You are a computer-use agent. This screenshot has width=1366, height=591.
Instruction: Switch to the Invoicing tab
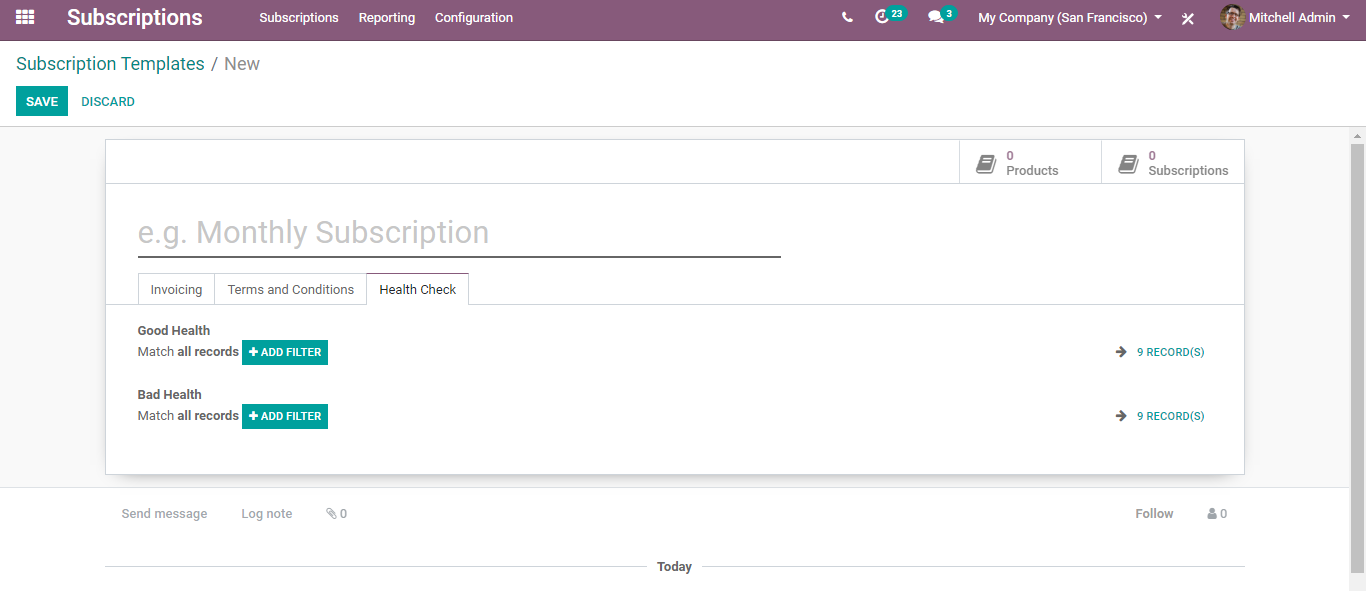pyautogui.click(x=176, y=289)
